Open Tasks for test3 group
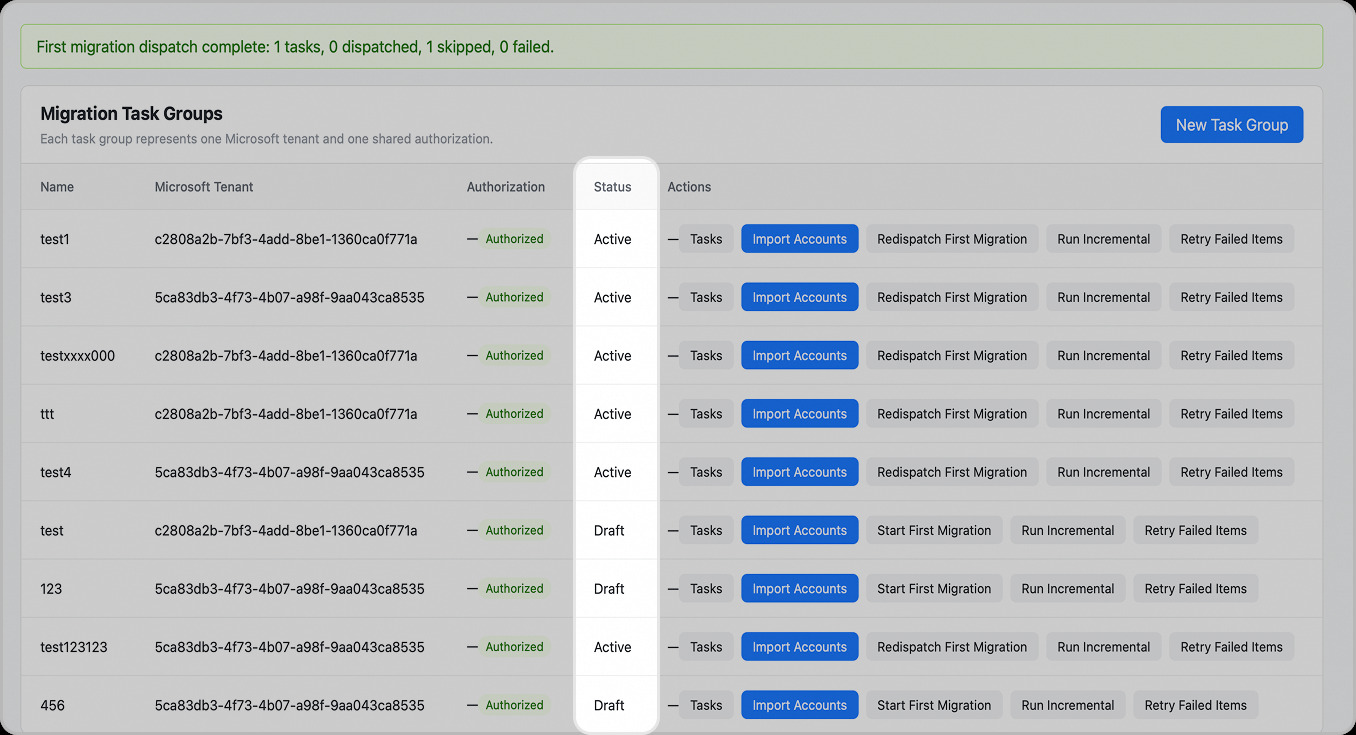 (706, 297)
